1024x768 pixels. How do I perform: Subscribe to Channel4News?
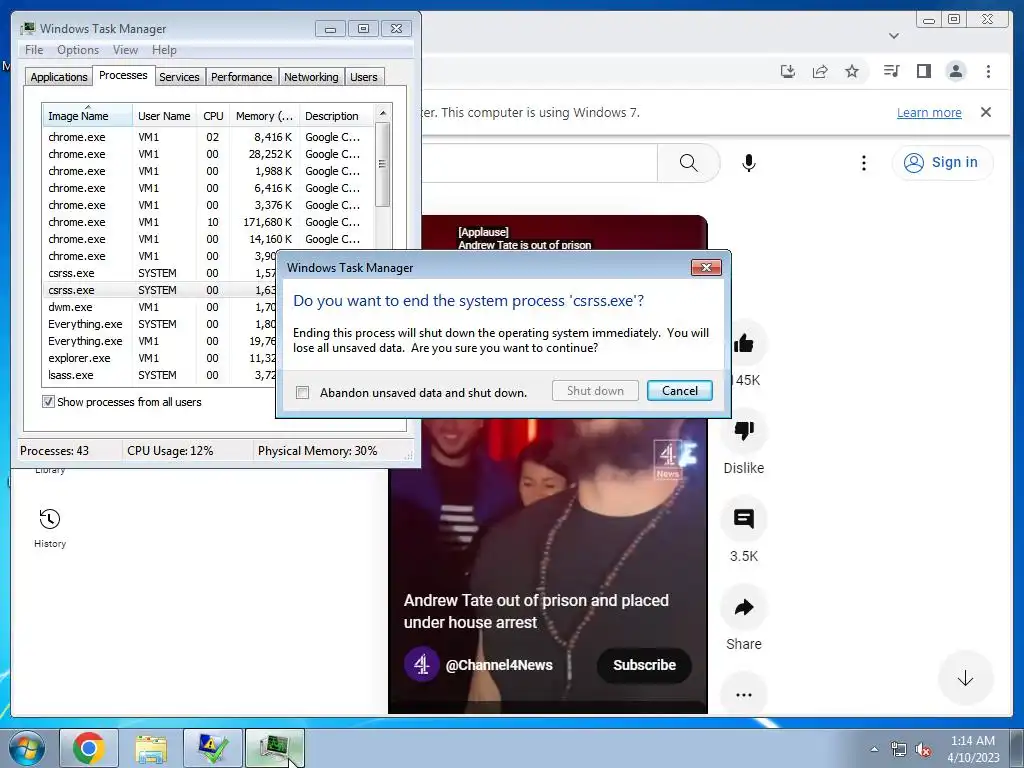point(644,665)
